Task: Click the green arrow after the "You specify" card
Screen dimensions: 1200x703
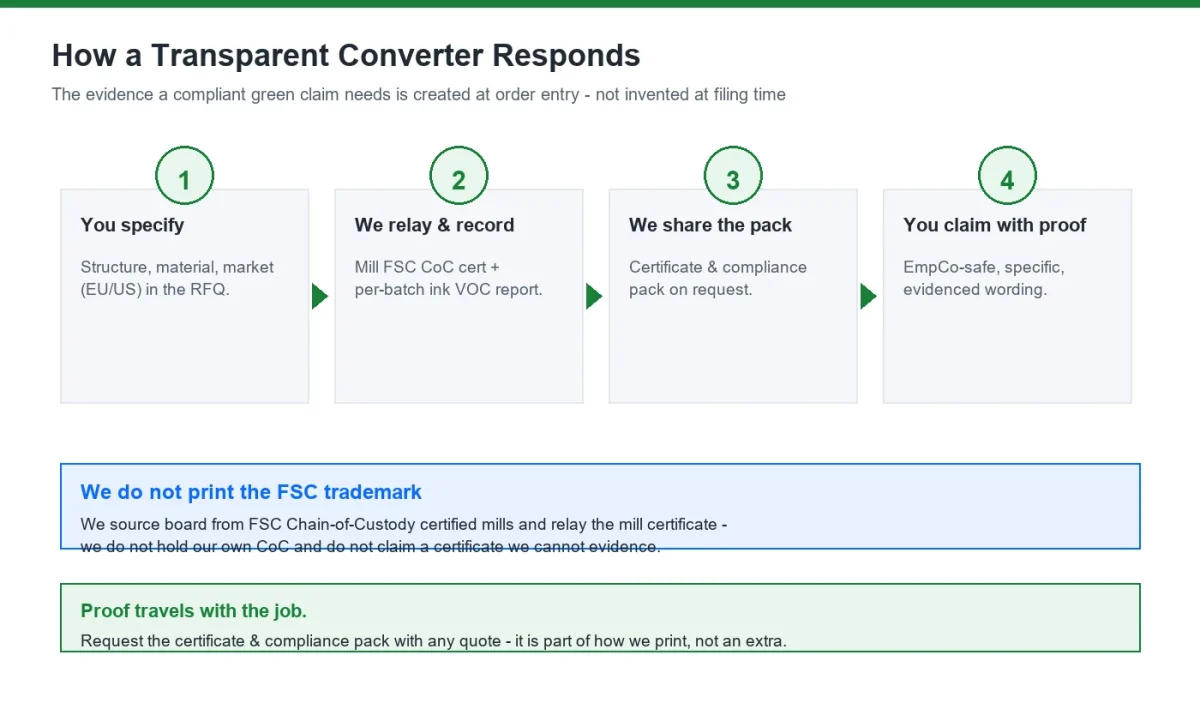Action: point(320,296)
